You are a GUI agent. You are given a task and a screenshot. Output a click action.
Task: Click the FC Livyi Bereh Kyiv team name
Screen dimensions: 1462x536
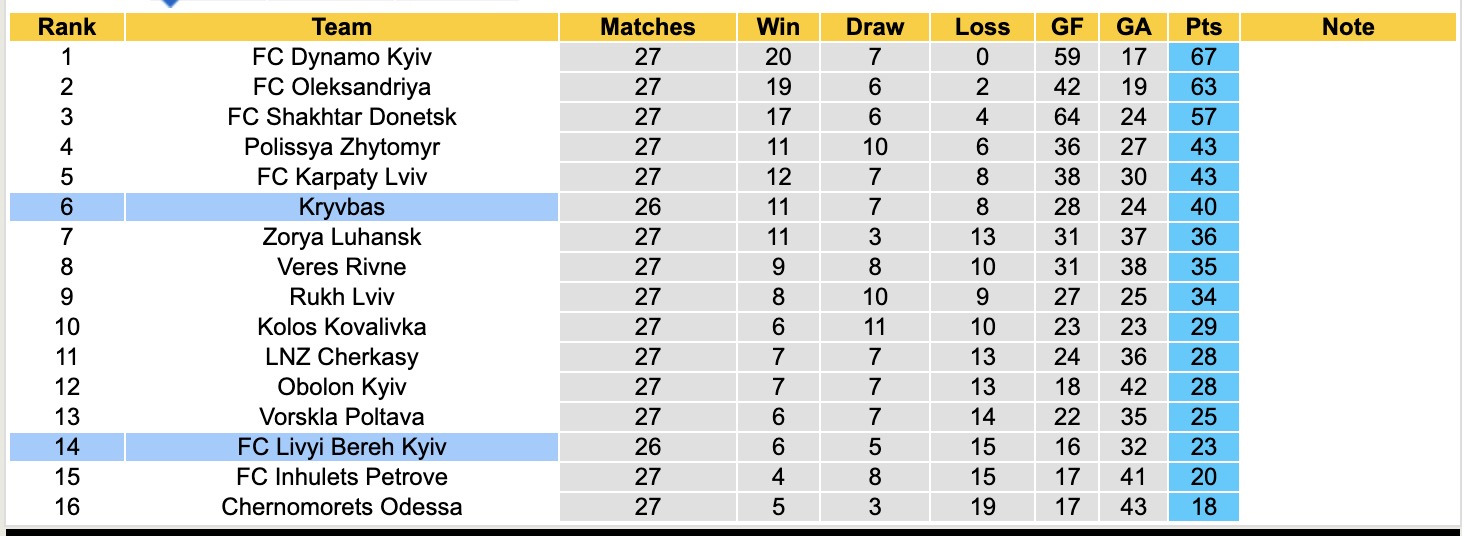[x=342, y=447]
